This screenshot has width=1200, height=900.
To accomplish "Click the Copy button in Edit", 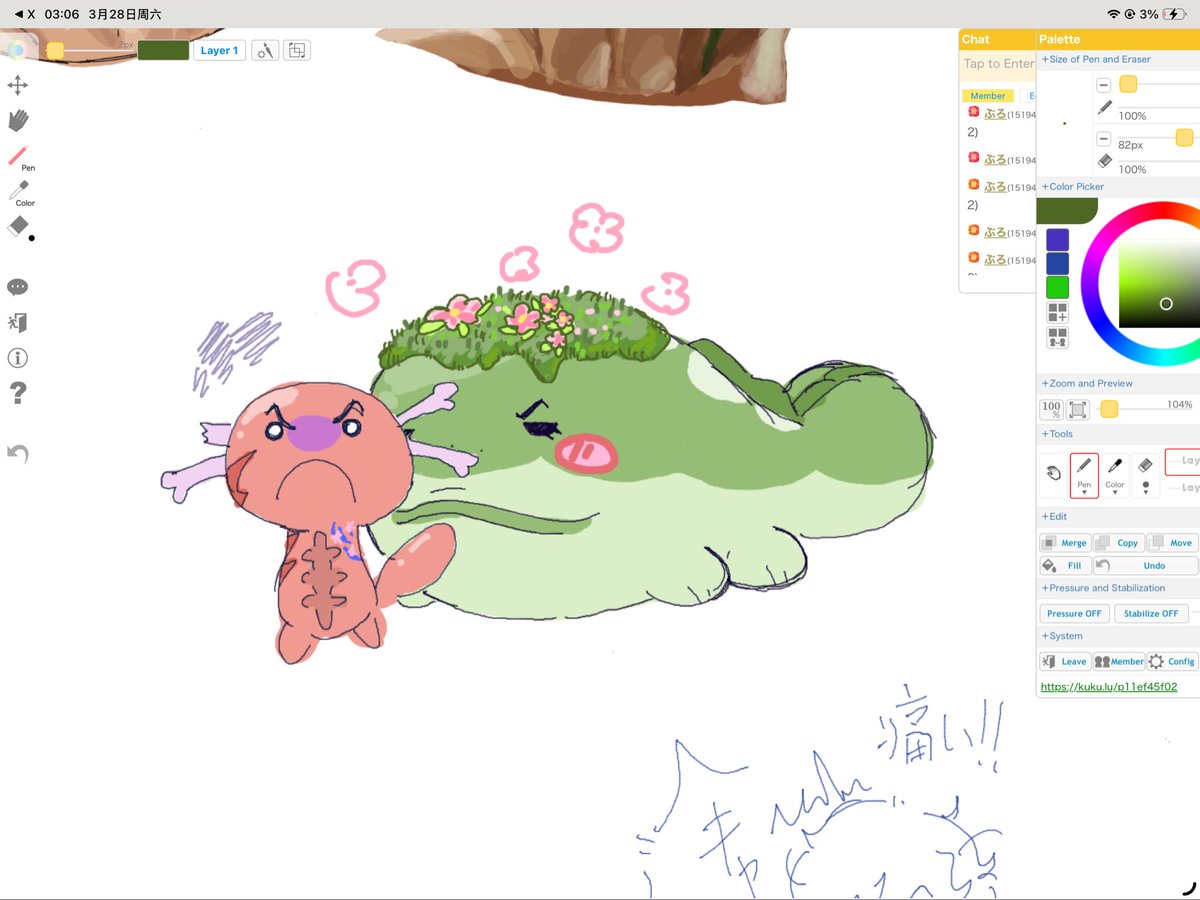I will click(x=1119, y=542).
